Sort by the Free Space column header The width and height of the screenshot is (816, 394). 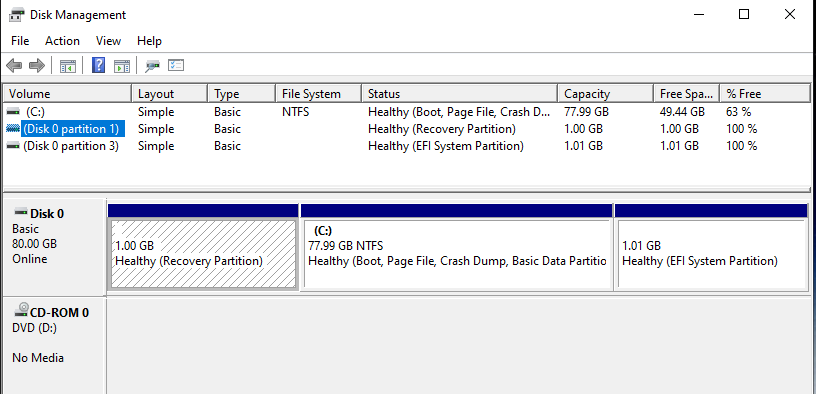pos(687,94)
